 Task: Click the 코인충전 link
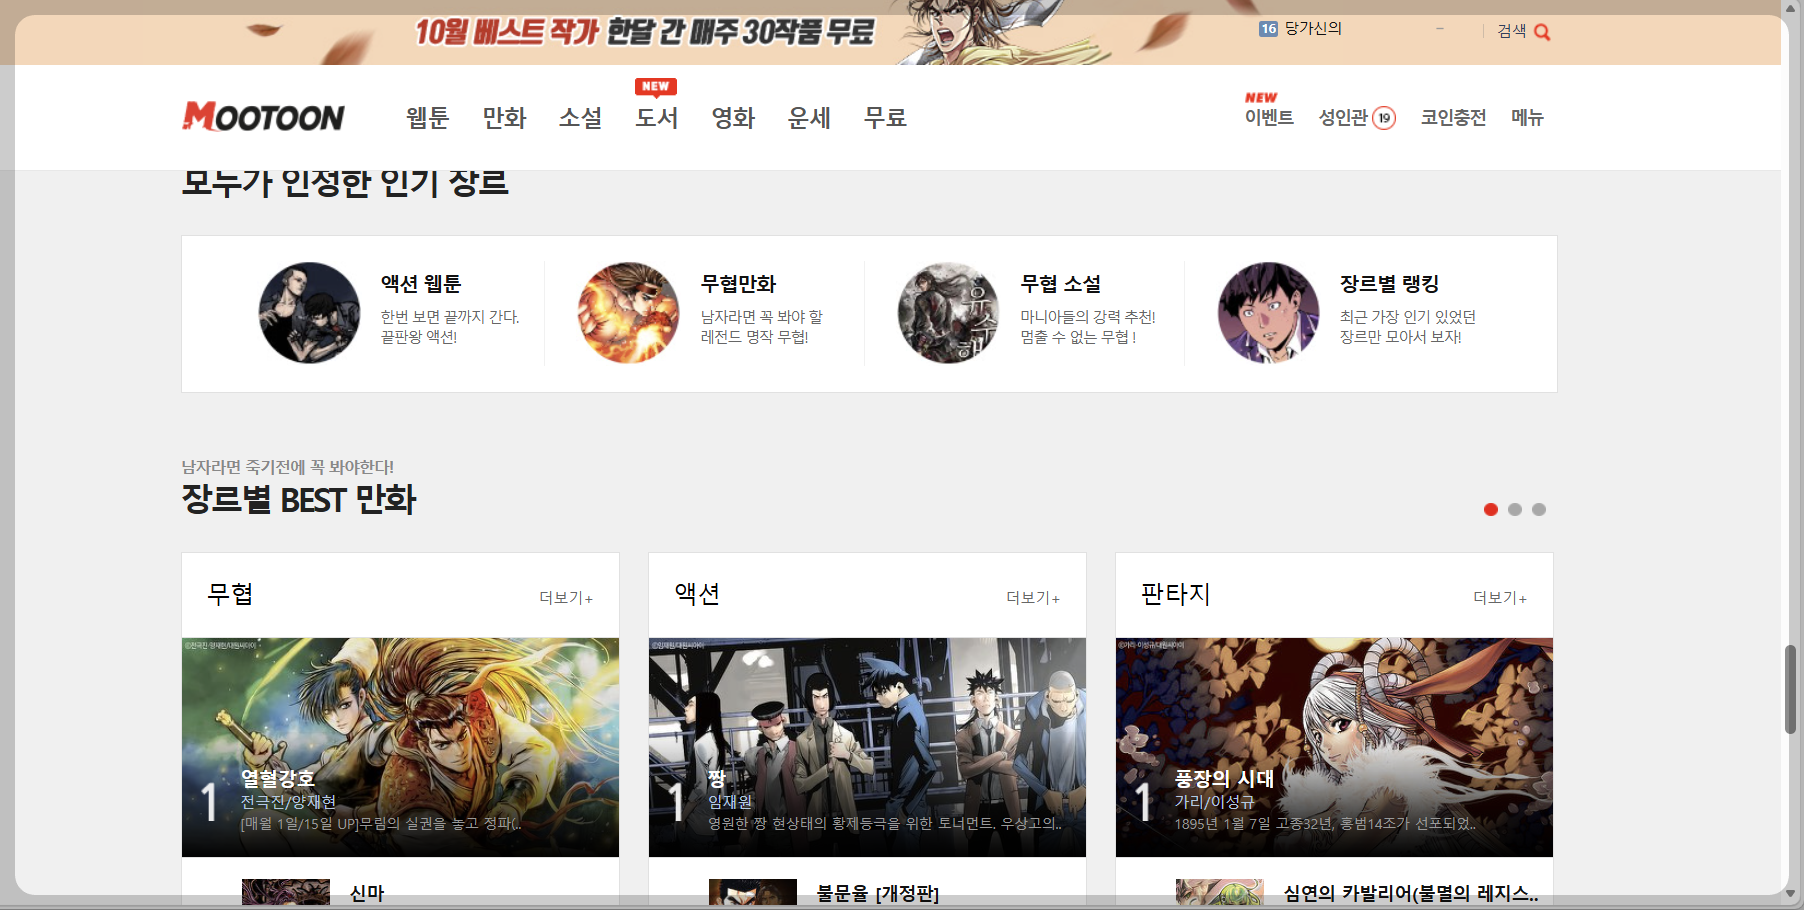click(1453, 118)
